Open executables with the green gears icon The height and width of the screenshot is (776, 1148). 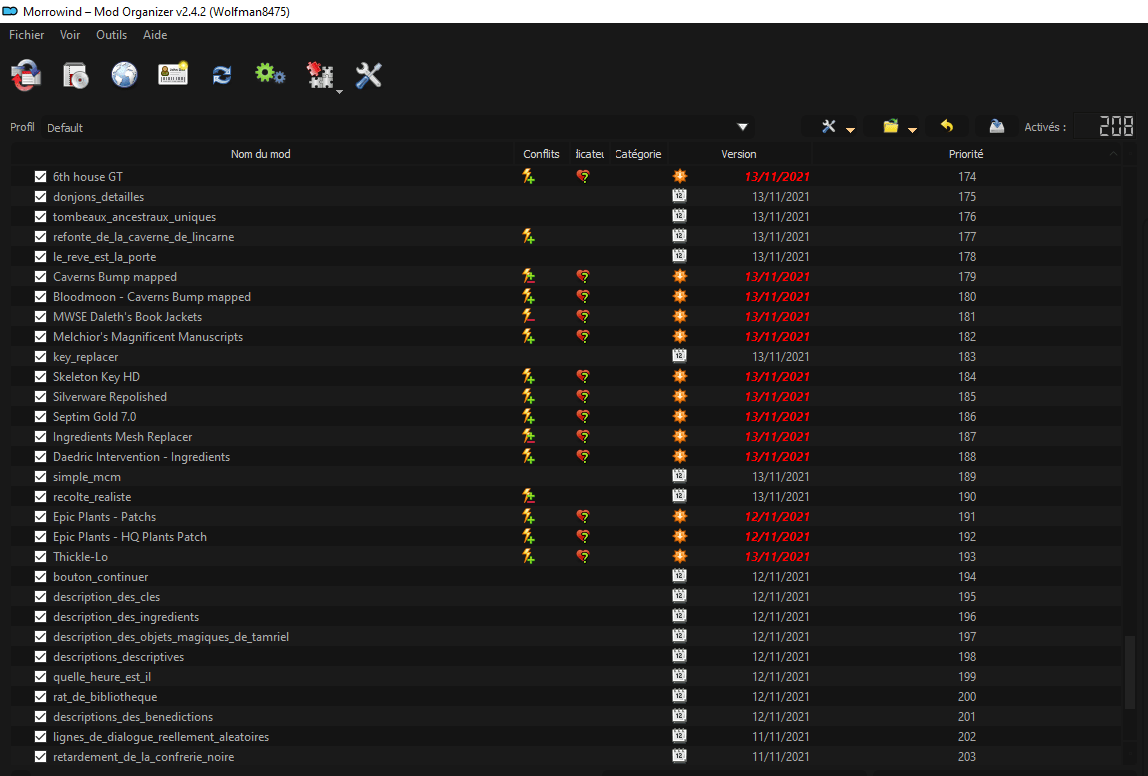[x=270, y=75]
